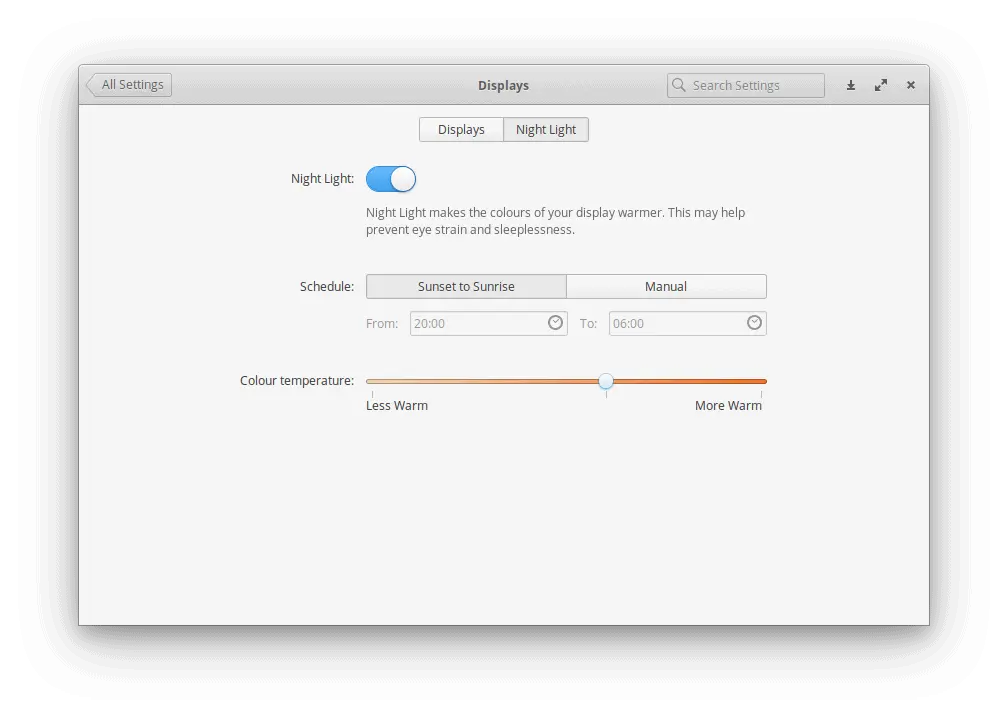Close the Displays settings window
Viewport: 1008px width, 718px height.
(x=911, y=86)
